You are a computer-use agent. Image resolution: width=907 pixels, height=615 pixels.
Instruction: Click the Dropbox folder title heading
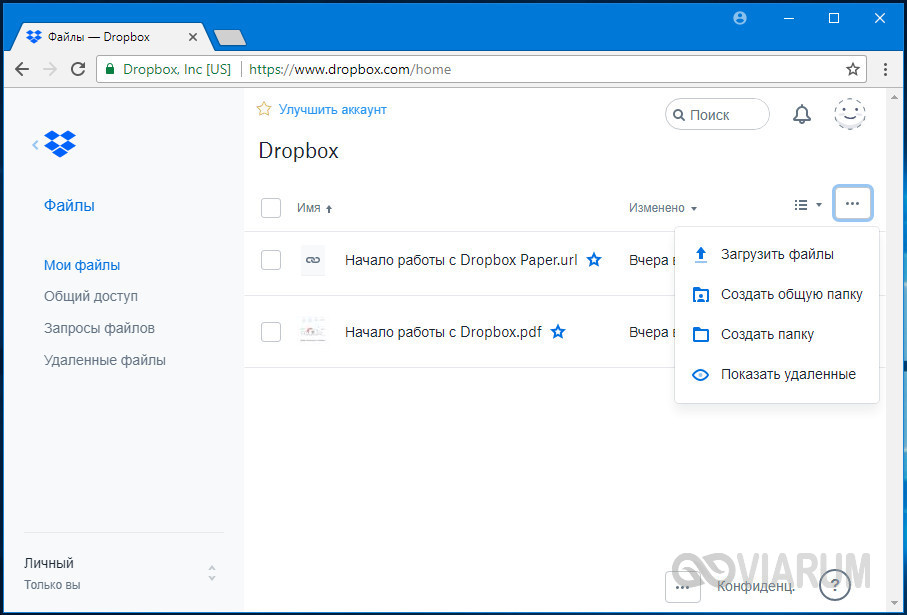(x=298, y=150)
